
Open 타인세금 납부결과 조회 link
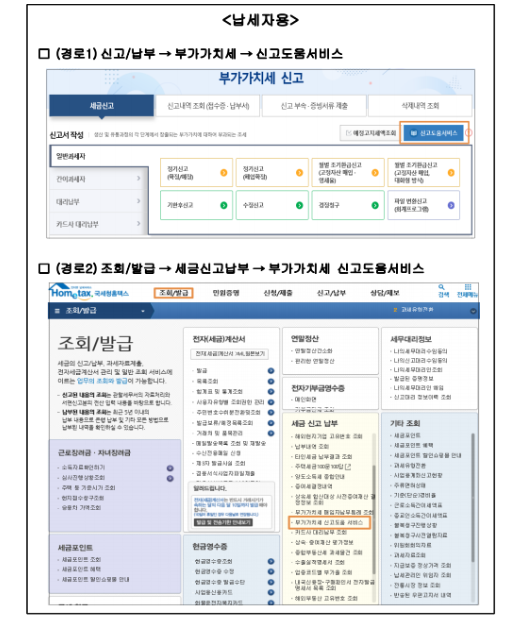(x=323, y=456)
